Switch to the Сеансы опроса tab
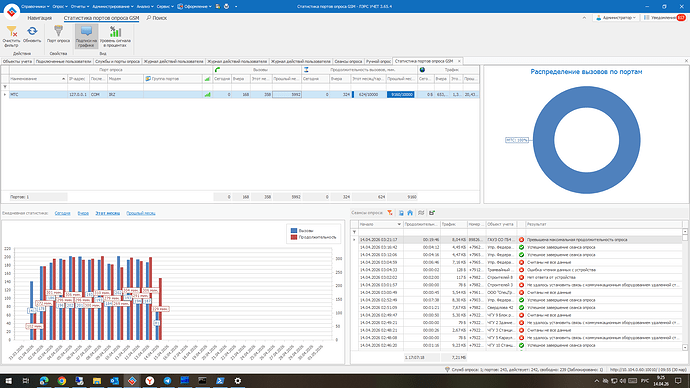The width and height of the screenshot is (690, 388). point(348,61)
